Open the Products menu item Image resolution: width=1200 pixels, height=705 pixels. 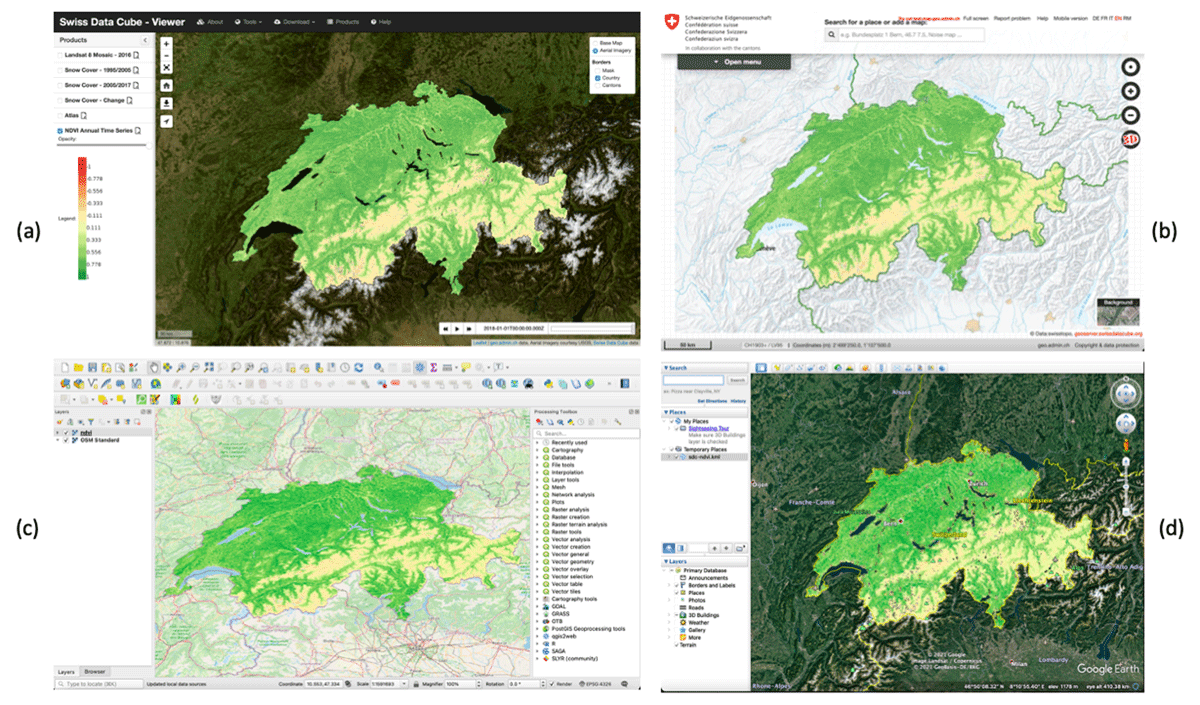click(x=343, y=21)
